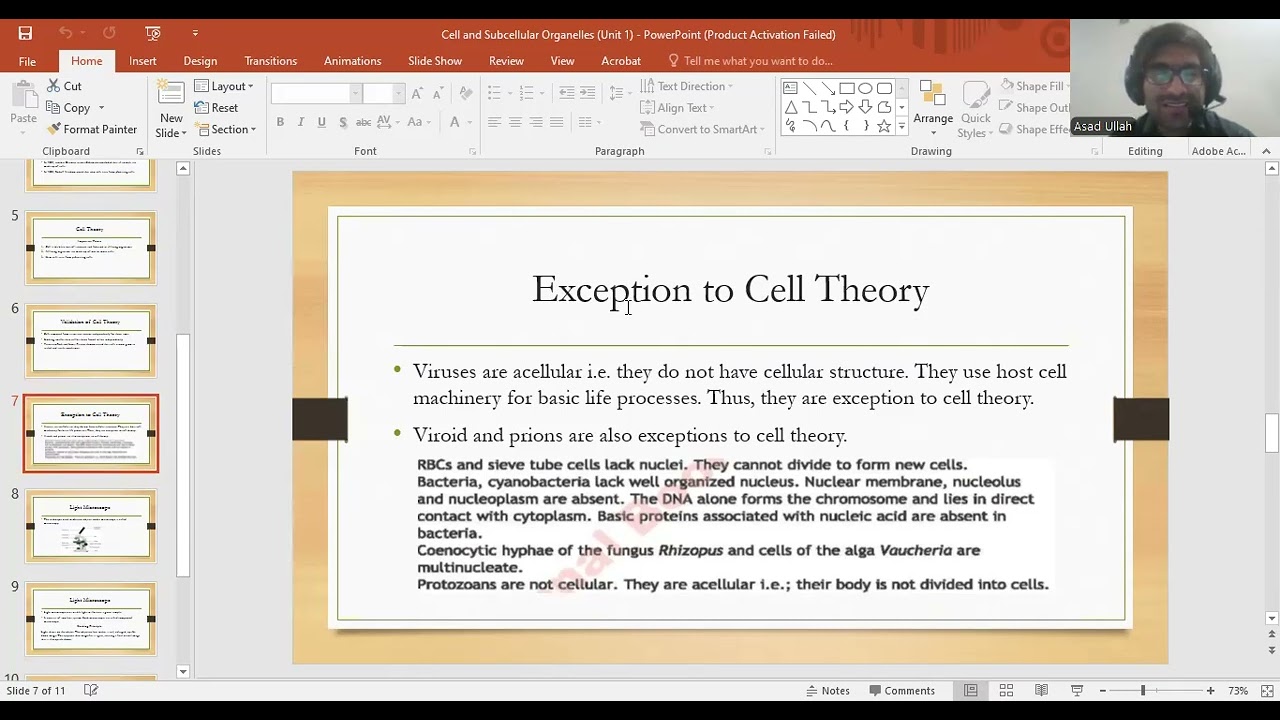The image size is (1280, 720).
Task: Open the Review tab
Action: pos(506,61)
